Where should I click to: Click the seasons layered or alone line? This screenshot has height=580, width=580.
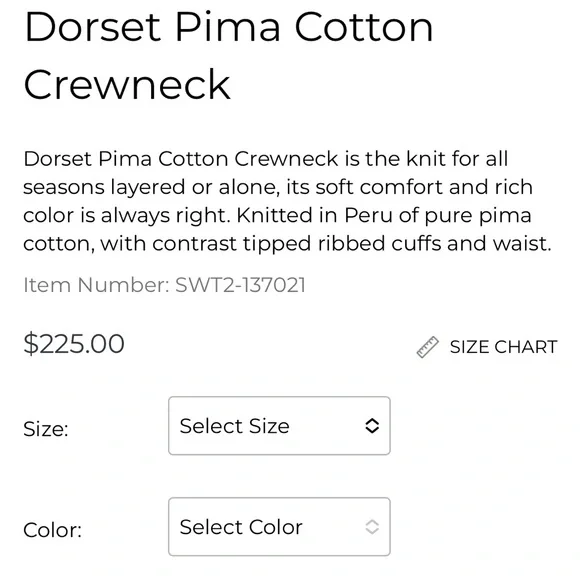pos(278,187)
